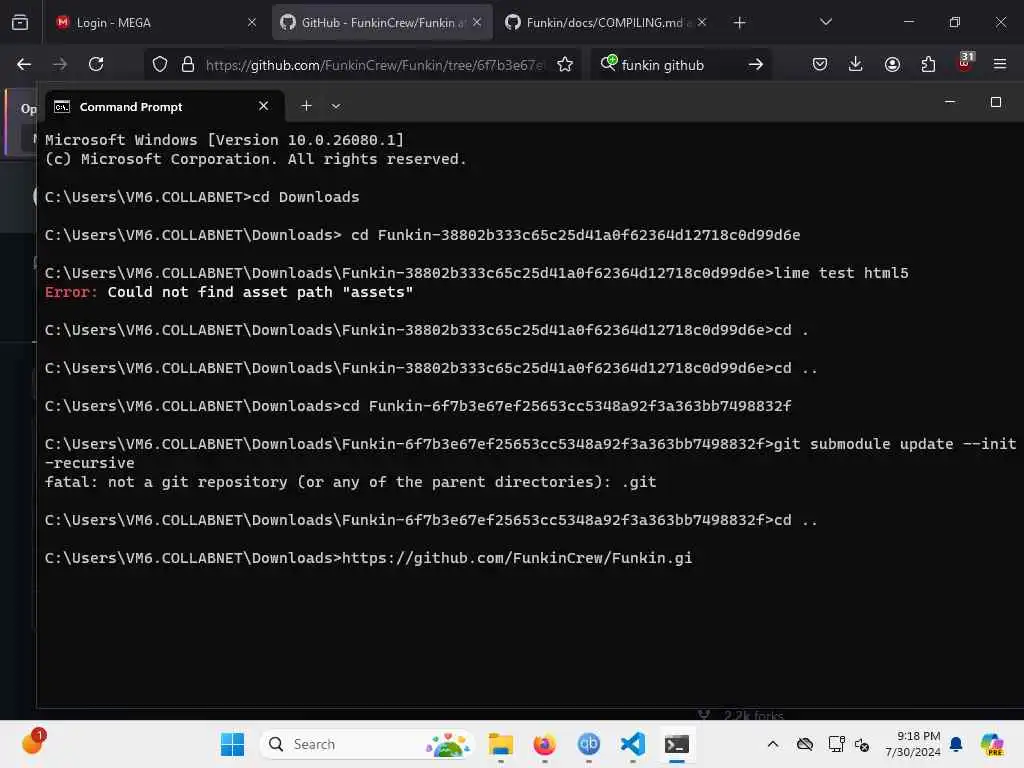Focus the GitHub URL address field
1024x768 pixels.
[374, 65]
